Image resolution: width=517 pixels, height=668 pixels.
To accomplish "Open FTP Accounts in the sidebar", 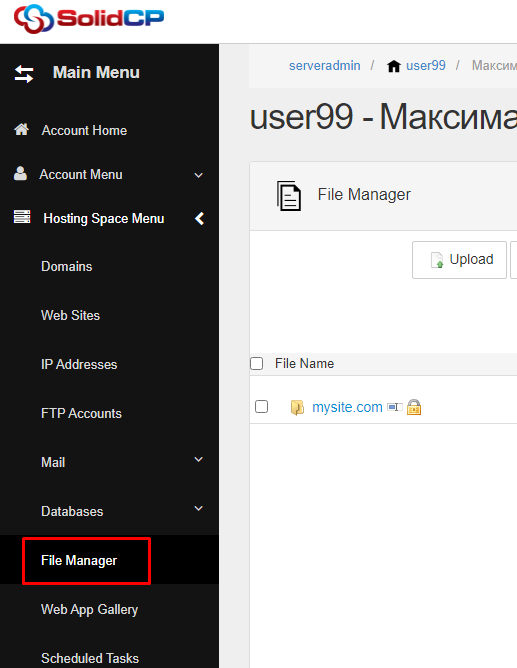I will 81,413.
